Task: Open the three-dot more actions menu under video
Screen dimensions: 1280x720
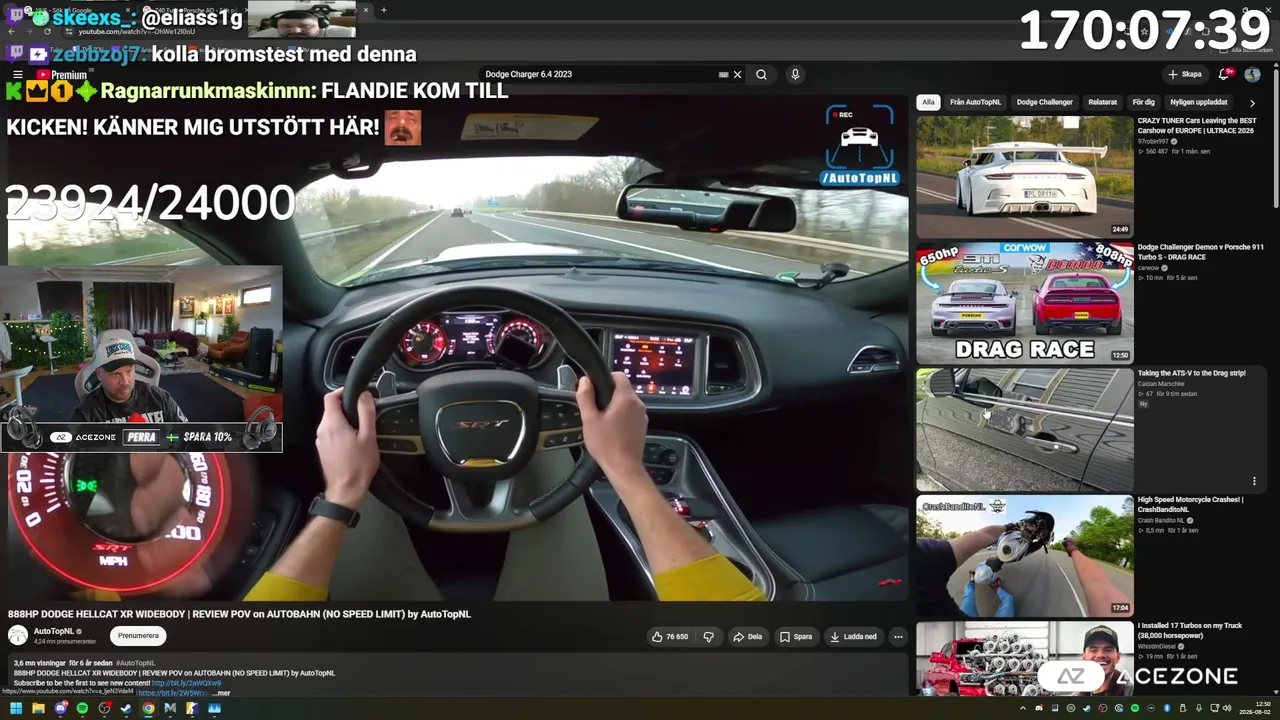Action: click(x=898, y=636)
